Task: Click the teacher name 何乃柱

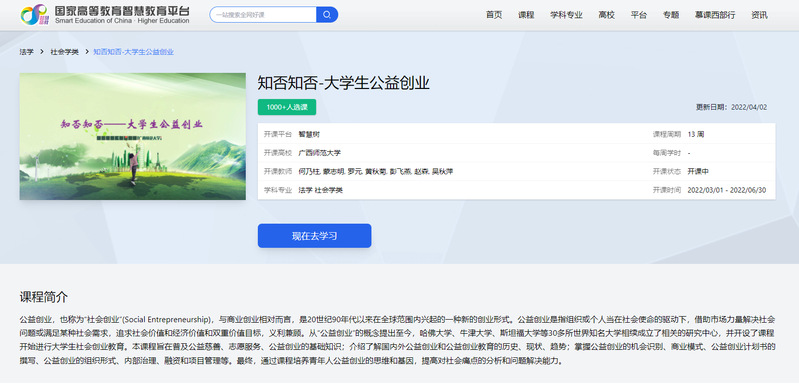Action: 309,172
